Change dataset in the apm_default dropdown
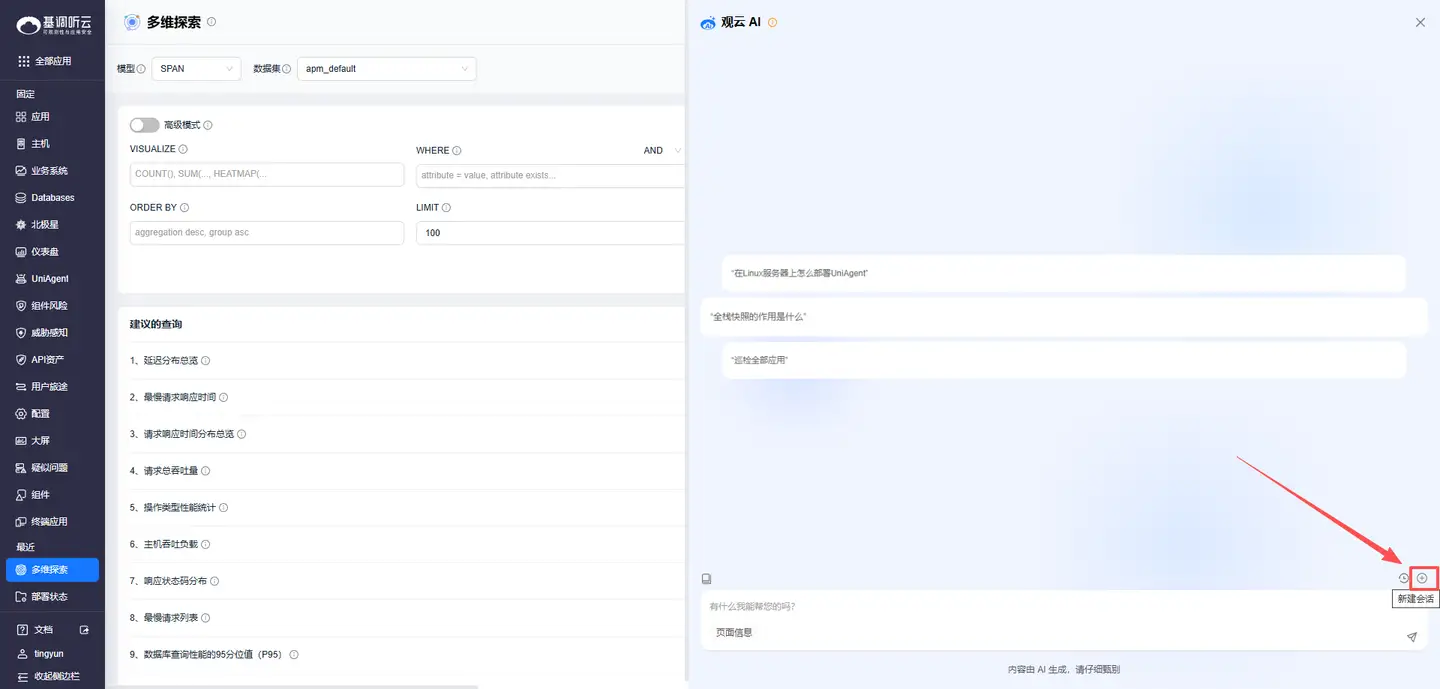The width and height of the screenshot is (1440, 689). pyautogui.click(x=386, y=68)
